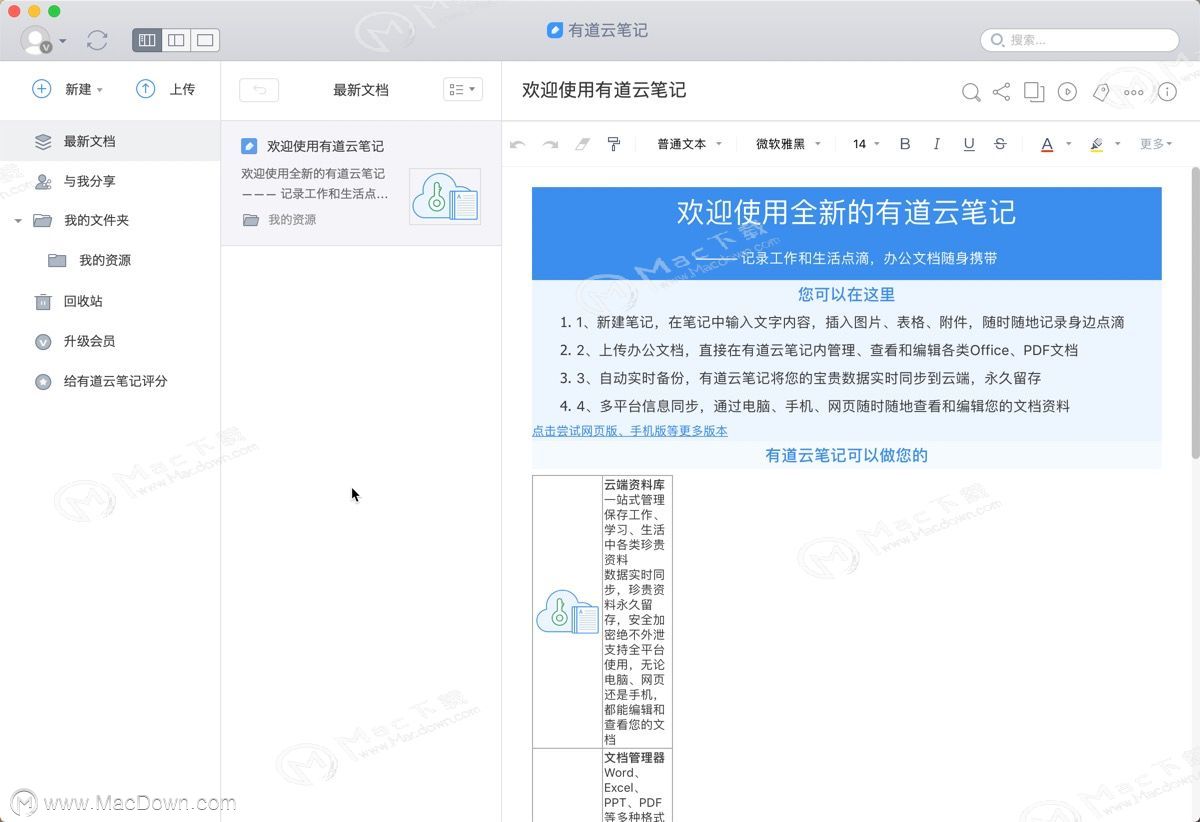Click the clear formatting eraser icon
The width and height of the screenshot is (1200, 822).
click(582, 144)
